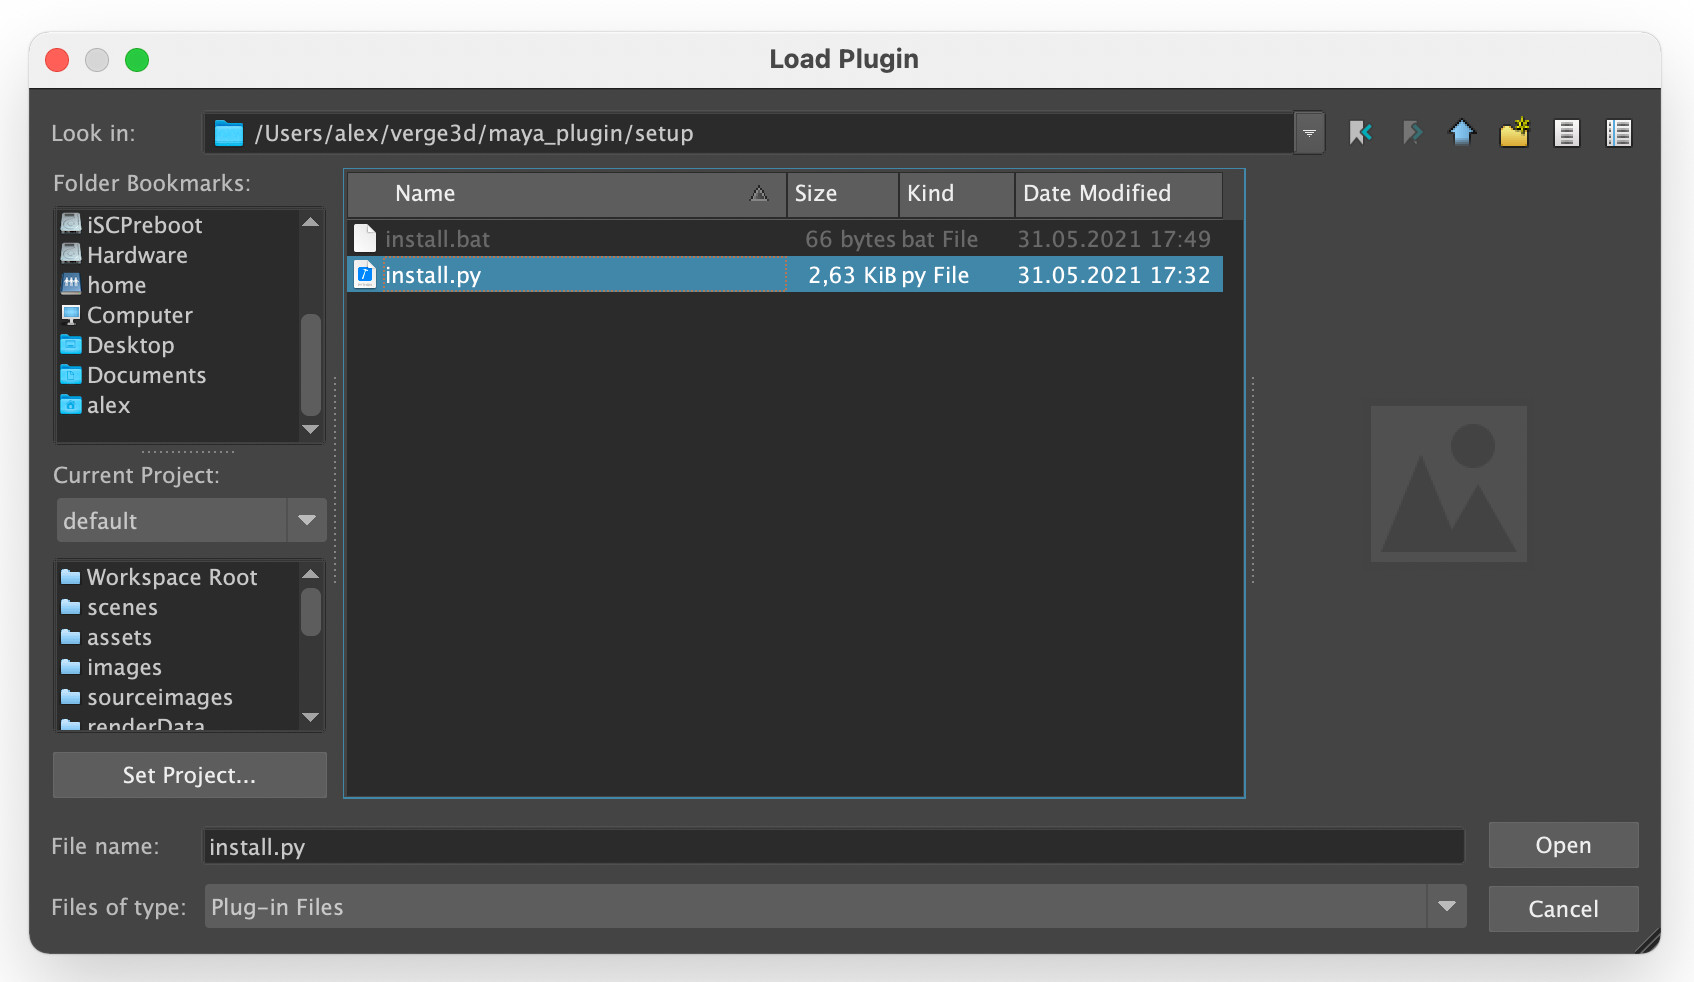Click the install.py file icon

[365, 275]
